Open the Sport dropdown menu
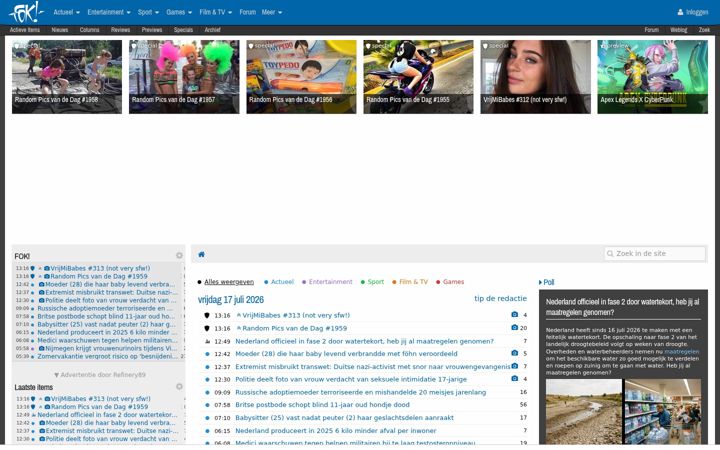720x450 pixels. (x=148, y=12)
